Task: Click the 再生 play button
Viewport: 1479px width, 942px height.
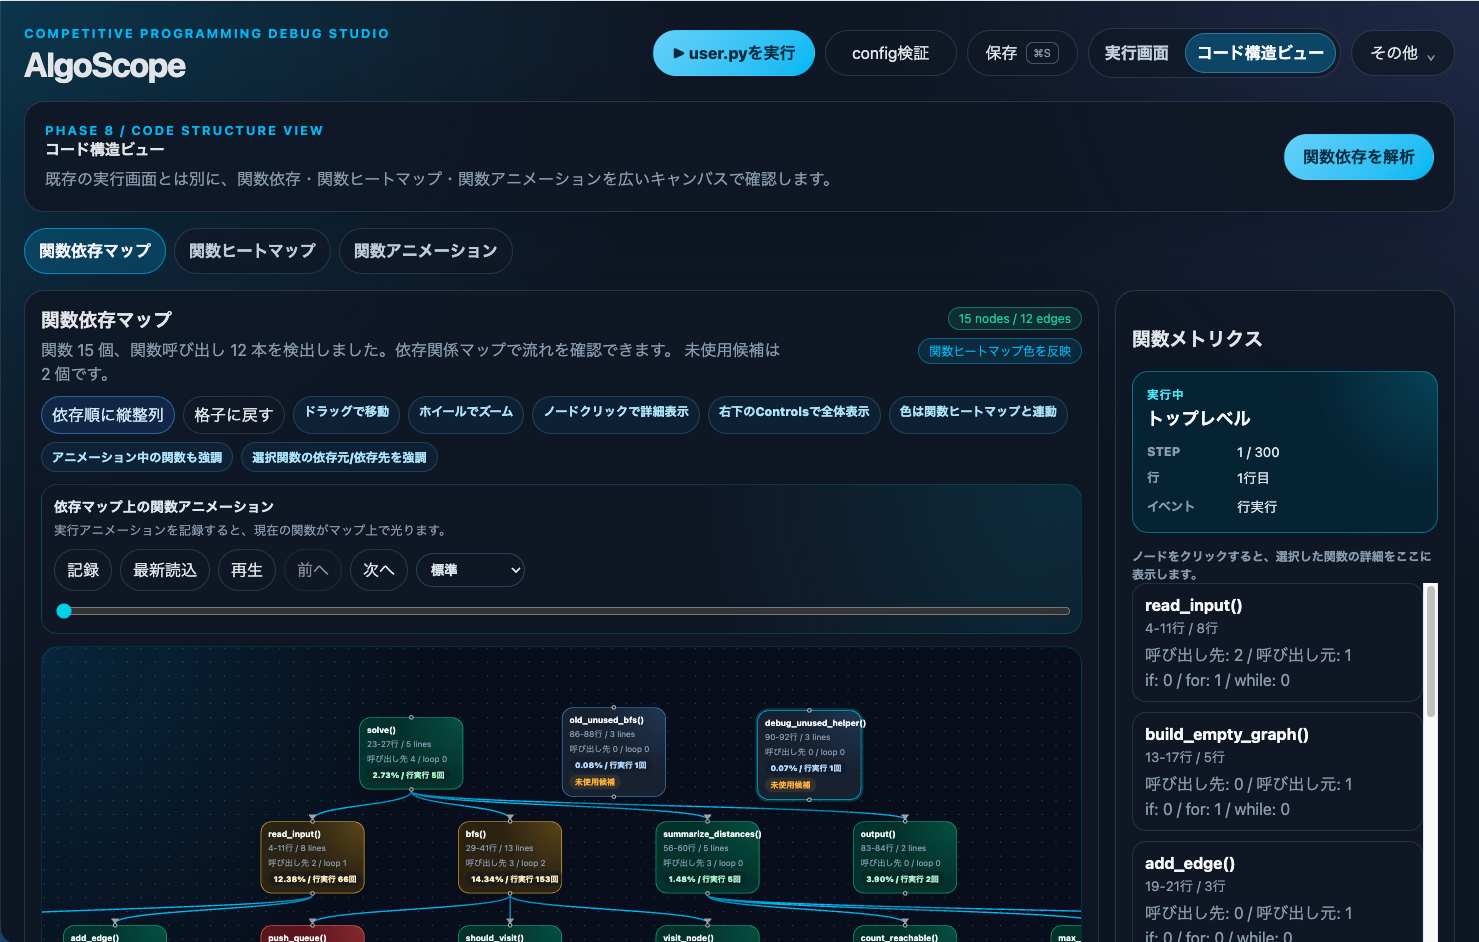Action: tap(246, 570)
